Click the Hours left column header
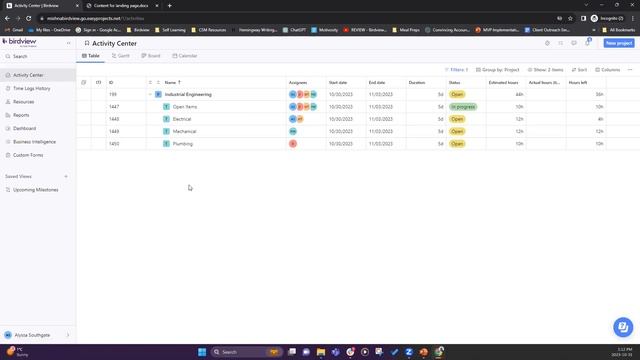 578,82
